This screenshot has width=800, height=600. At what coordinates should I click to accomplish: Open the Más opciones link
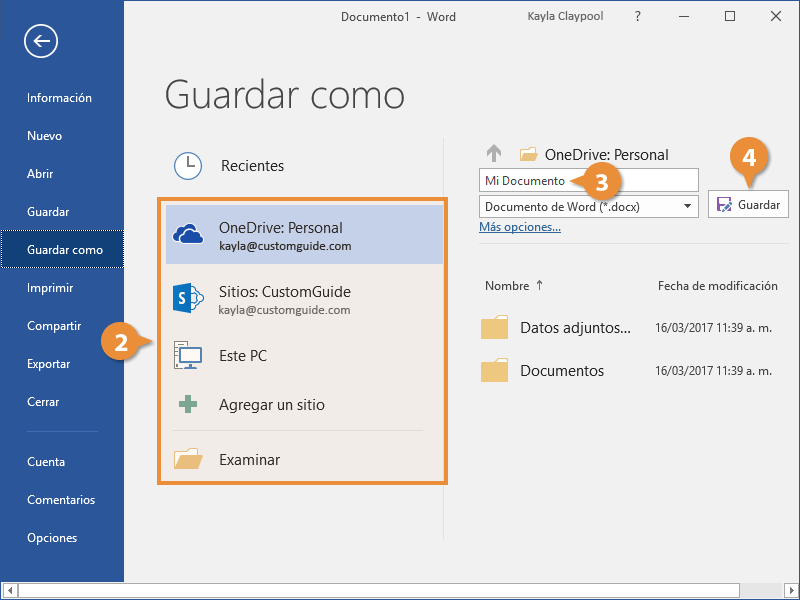coord(520,226)
